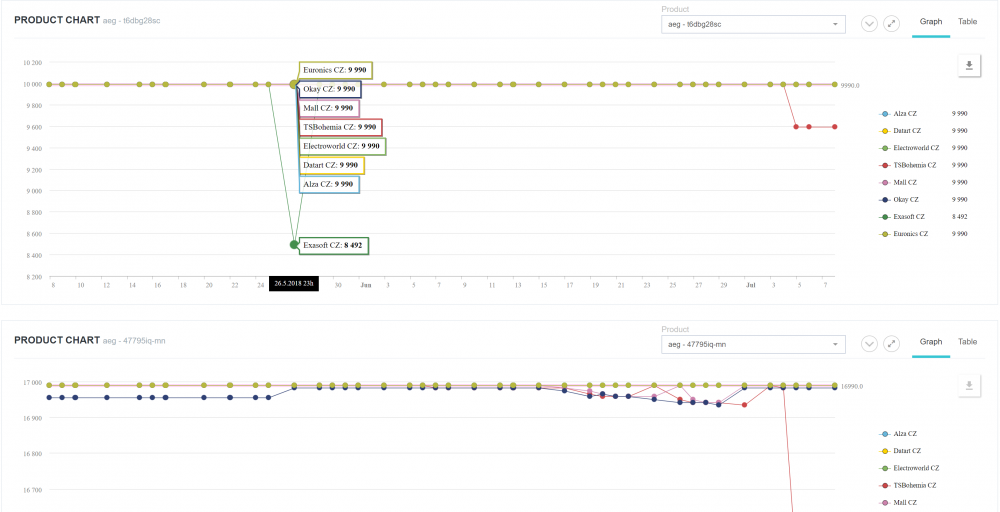Expand bottom chart to fullscreen
The image size is (1000, 512).
coord(892,344)
